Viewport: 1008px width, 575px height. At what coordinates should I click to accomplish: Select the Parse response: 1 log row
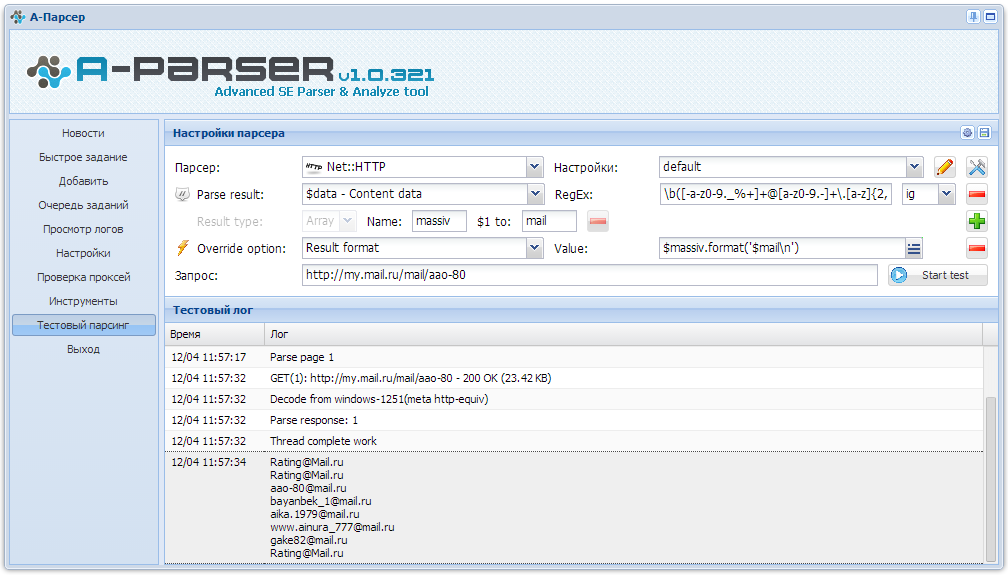tap(574, 421)
